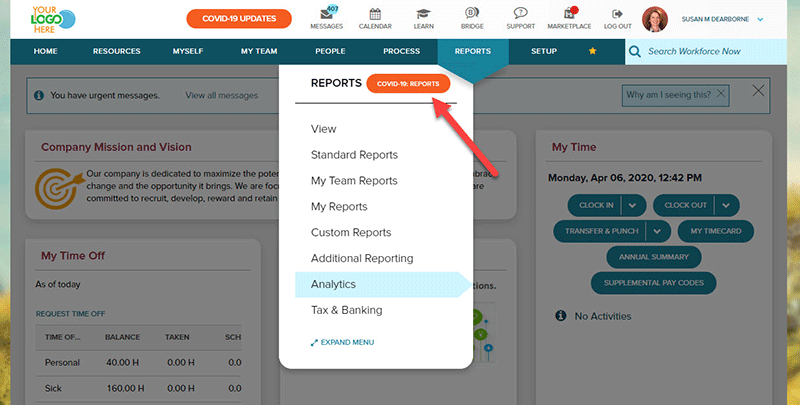Click Expand Menu at bottom of Reports
Image resolution: width=800 pixels, height=405 pixels.
(x=343, y=342)
